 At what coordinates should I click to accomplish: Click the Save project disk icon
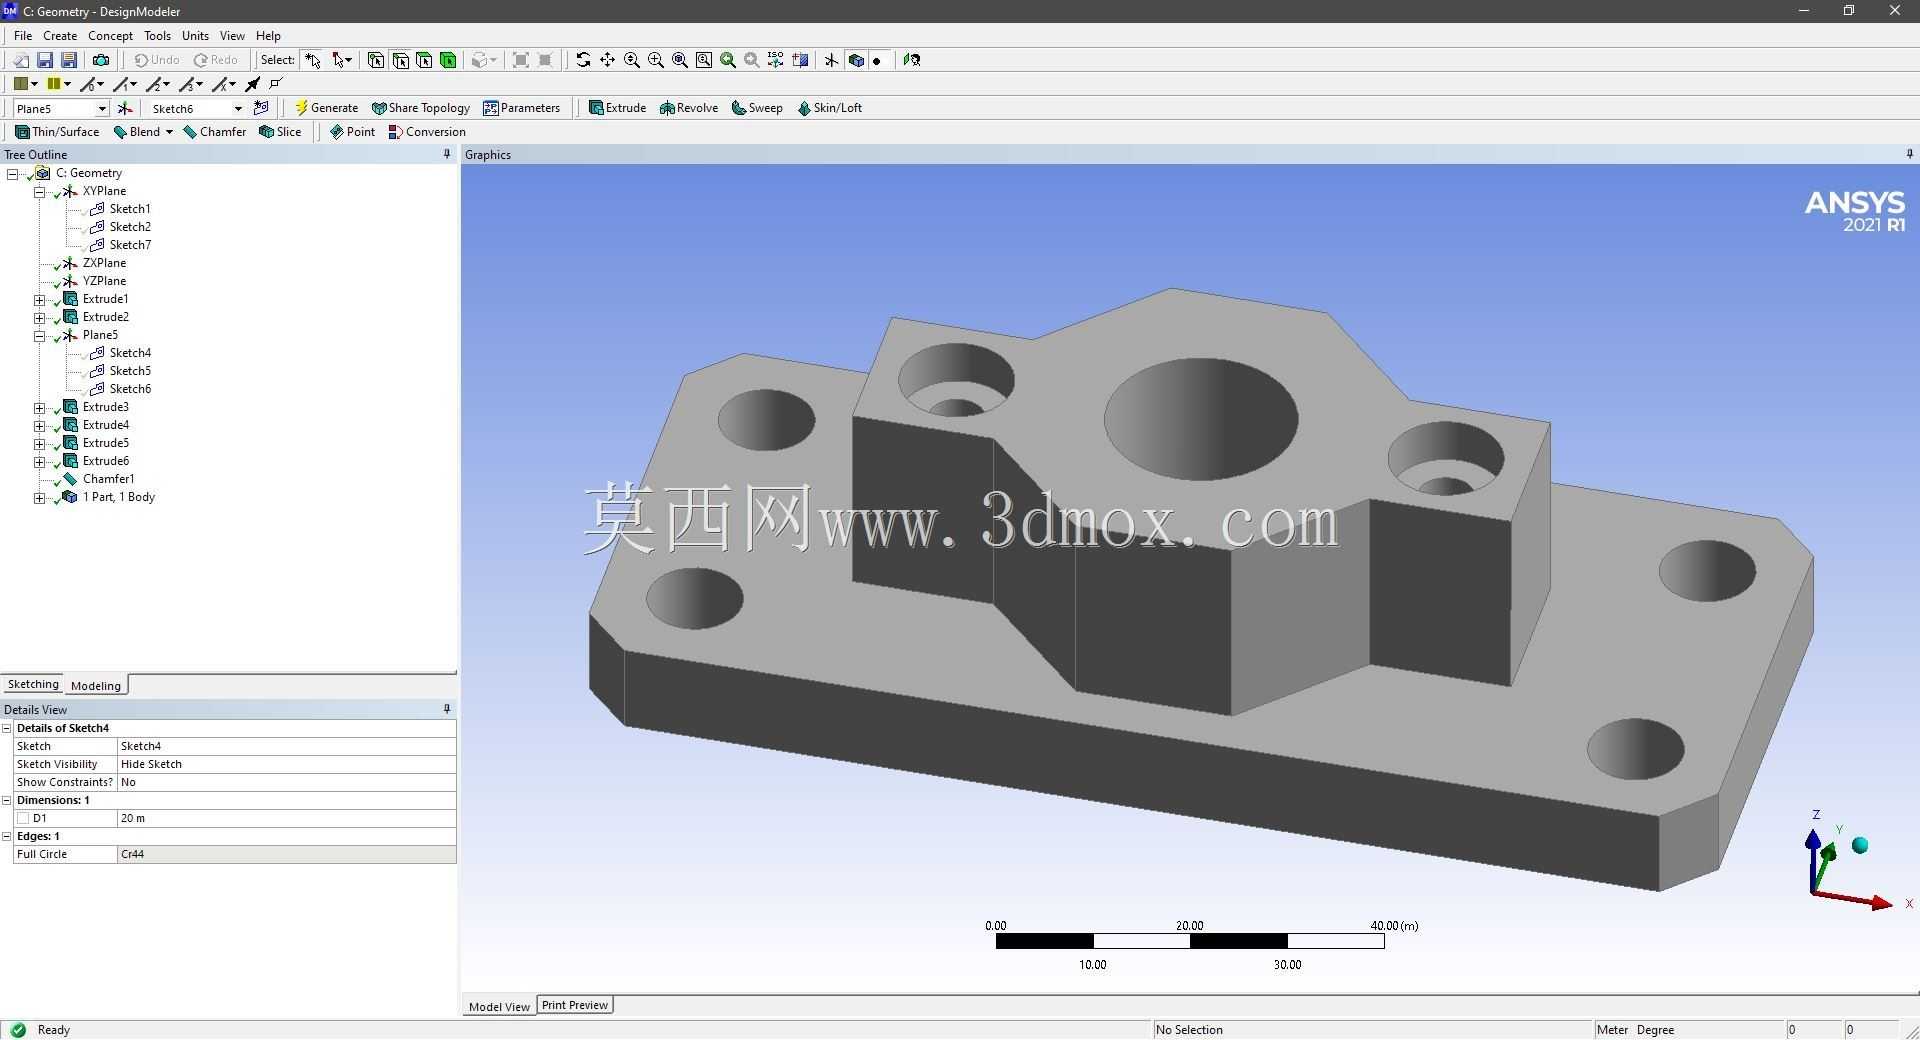point(45,60)
